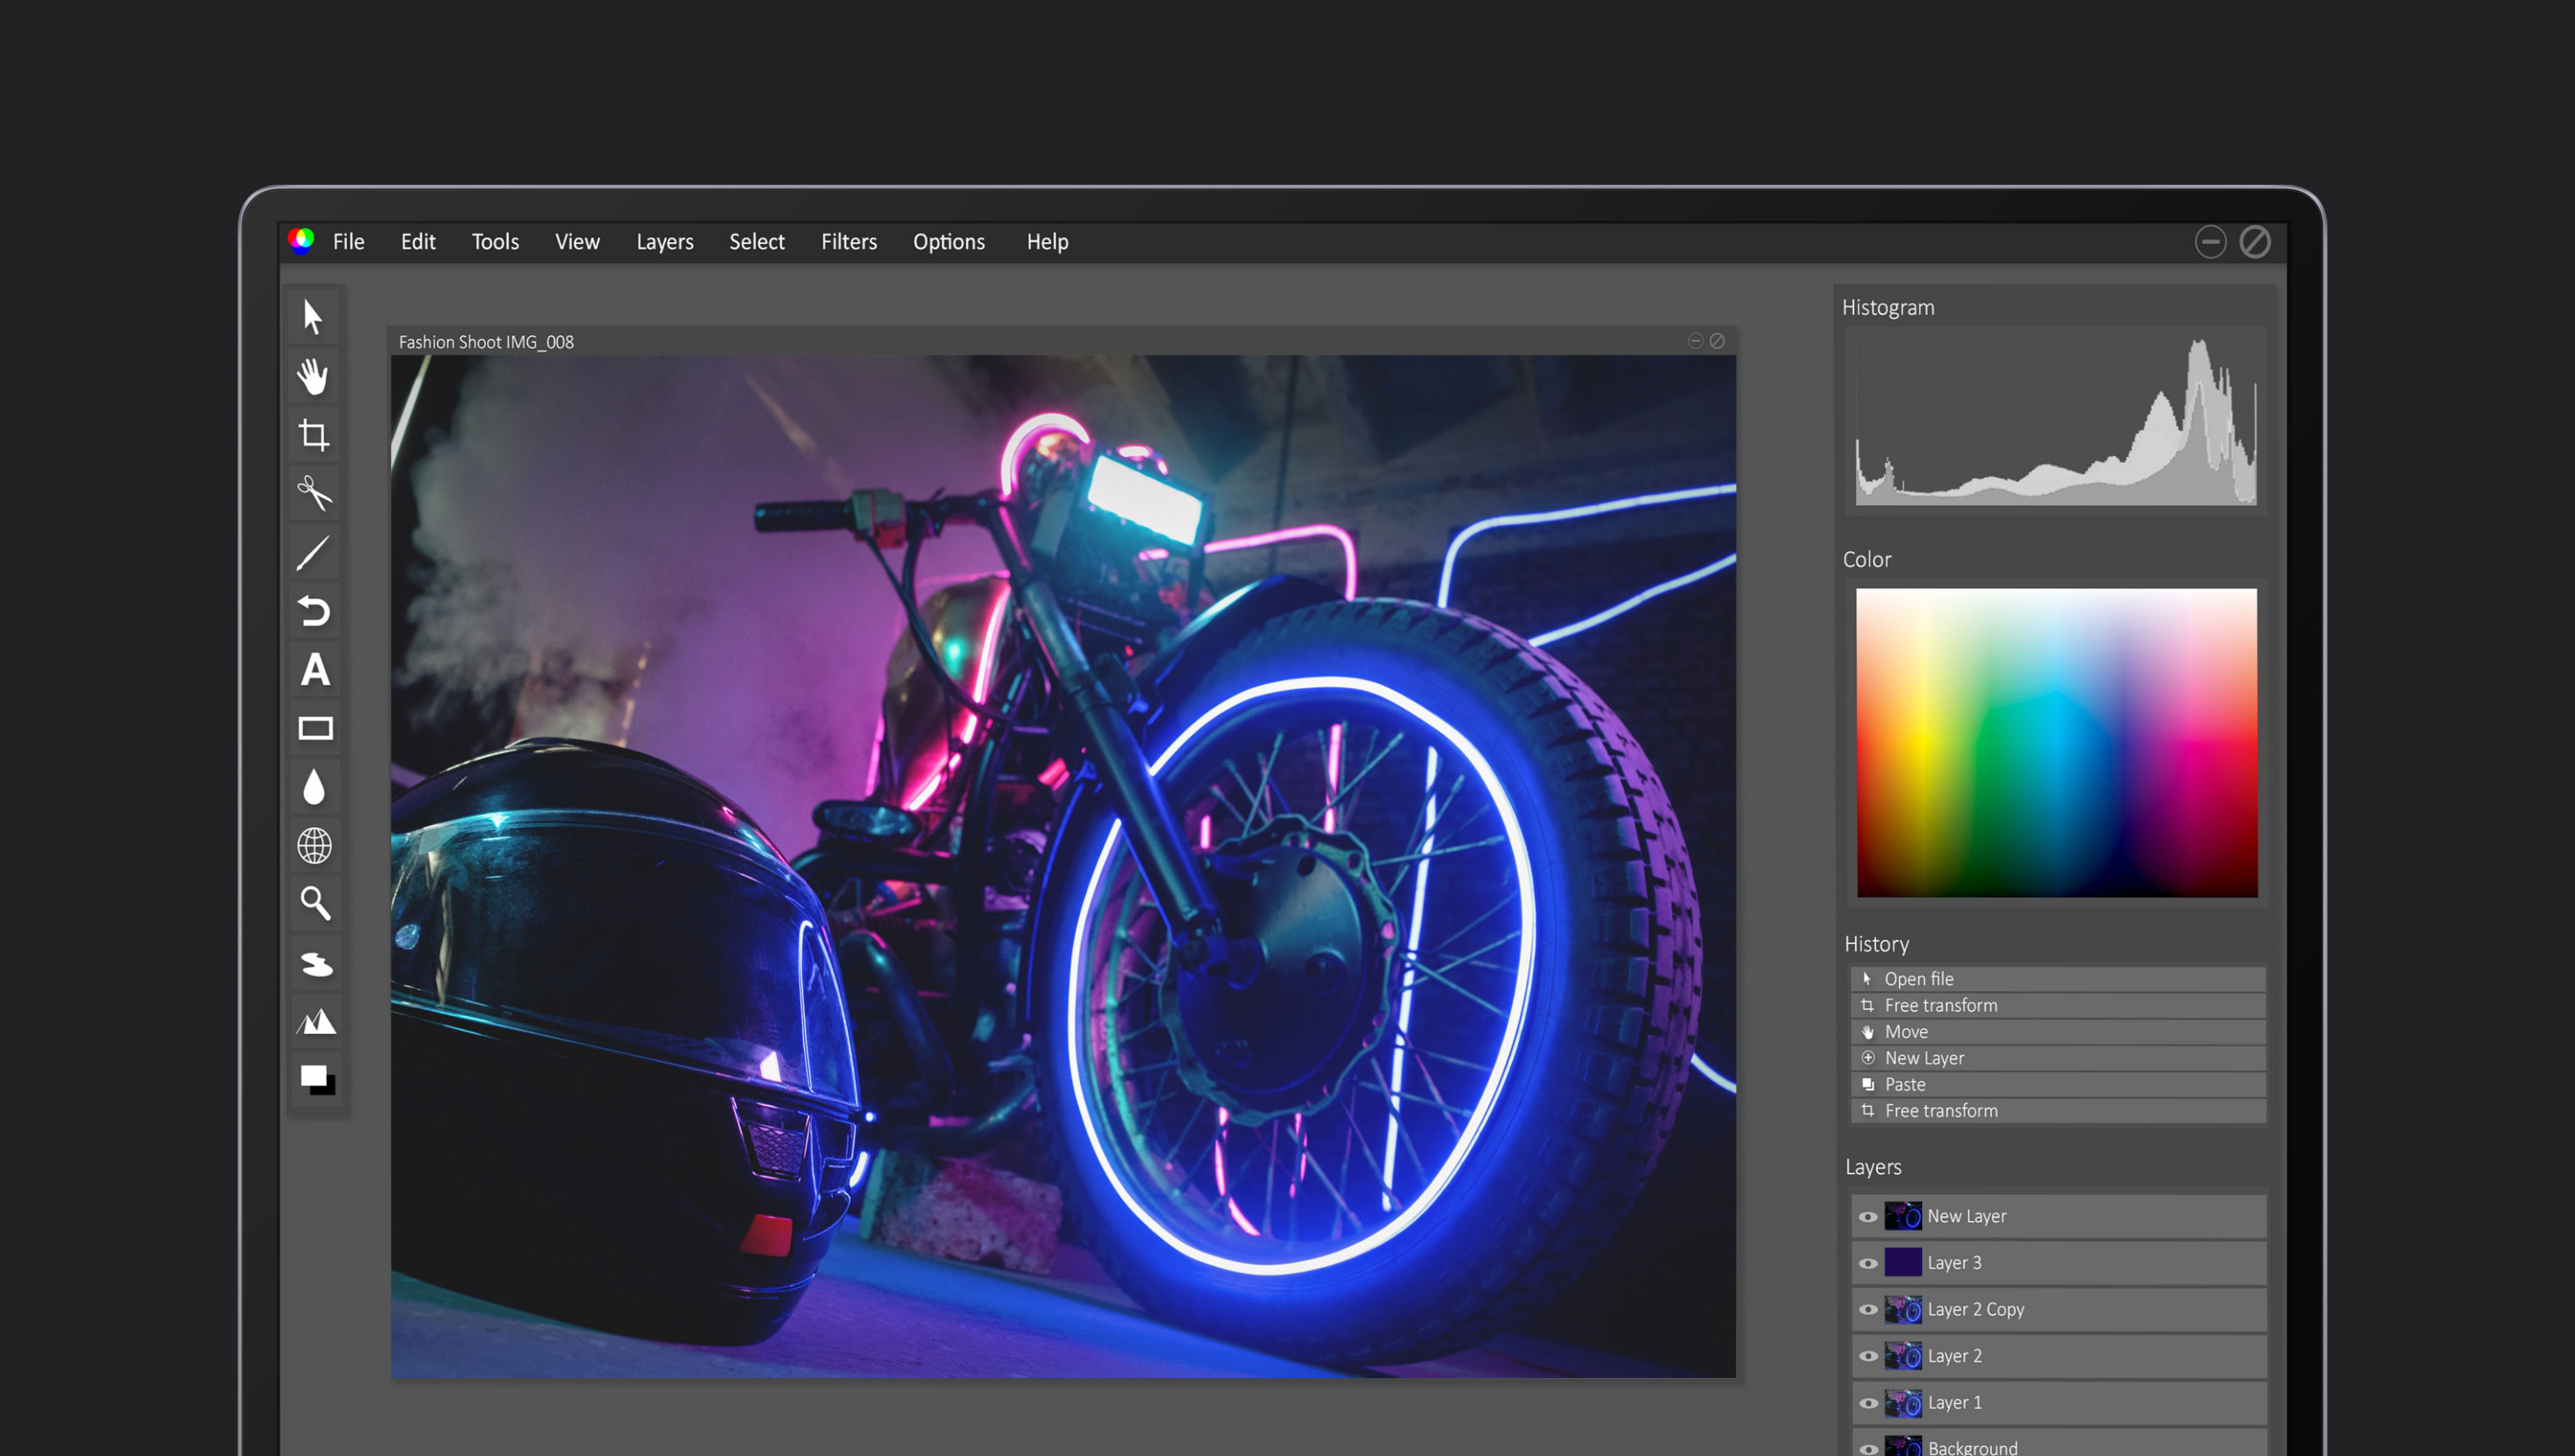Pick a color in Color spectrum
This screenshot has height=1456, width=2575.
(2056, 742)
